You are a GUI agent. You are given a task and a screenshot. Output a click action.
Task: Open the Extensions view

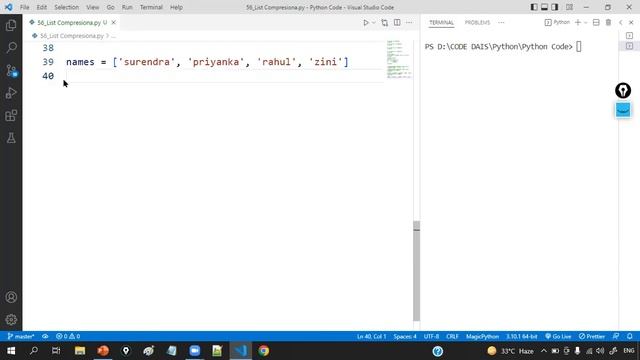(11, 116)
